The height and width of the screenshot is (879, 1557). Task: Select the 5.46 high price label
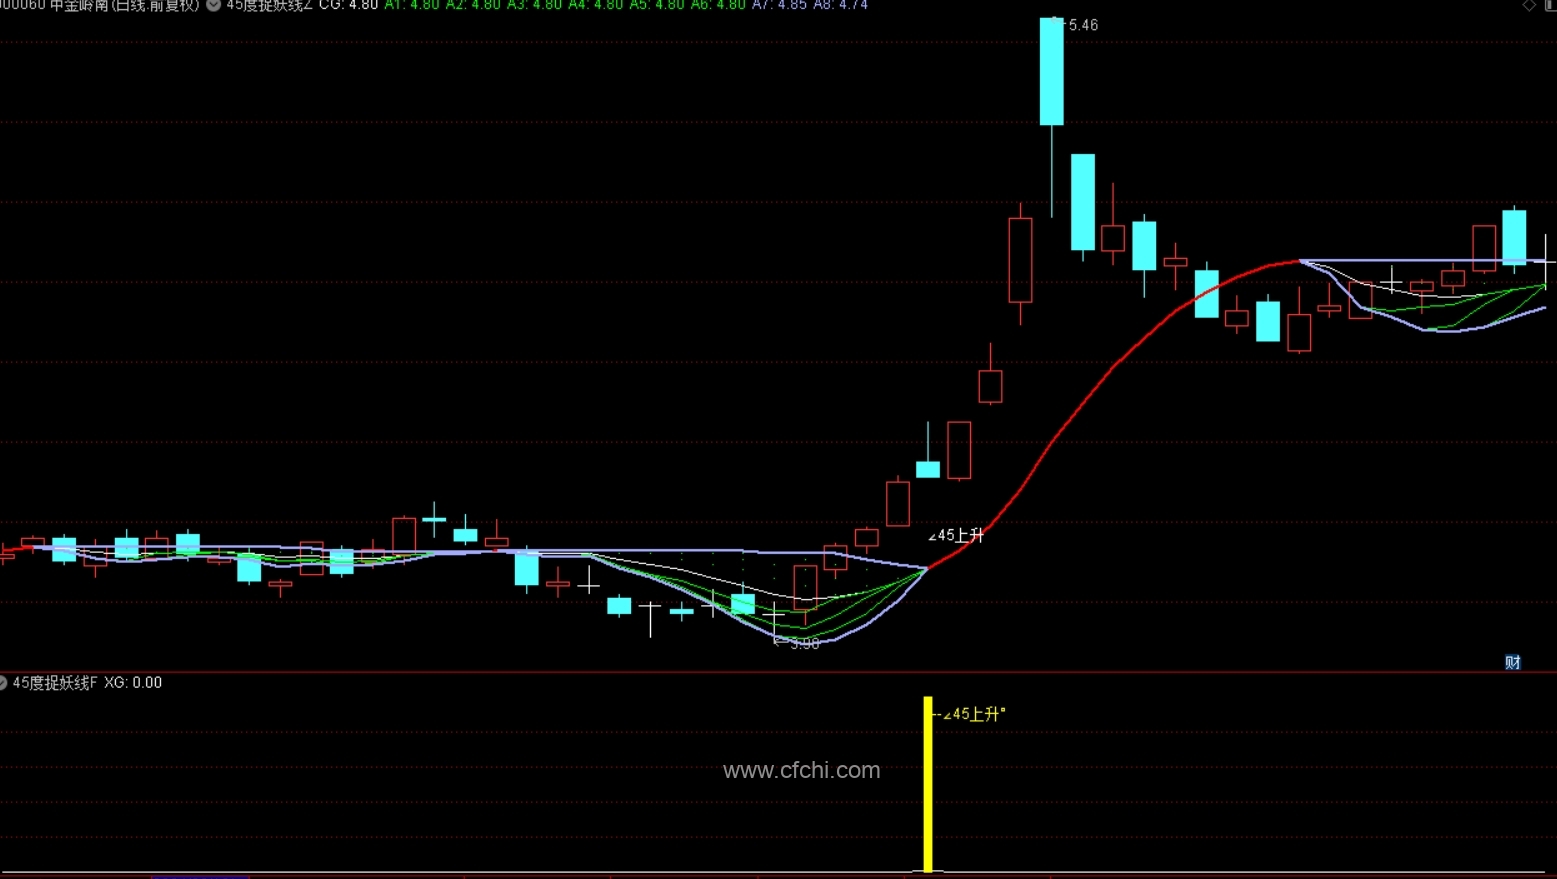[1083, 25]
